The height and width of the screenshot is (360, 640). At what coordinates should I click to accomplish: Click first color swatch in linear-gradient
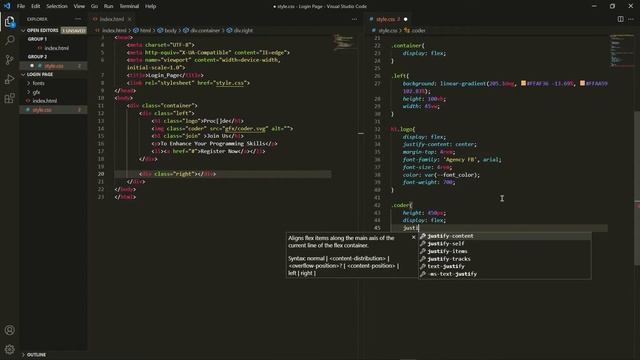(523, 83)
